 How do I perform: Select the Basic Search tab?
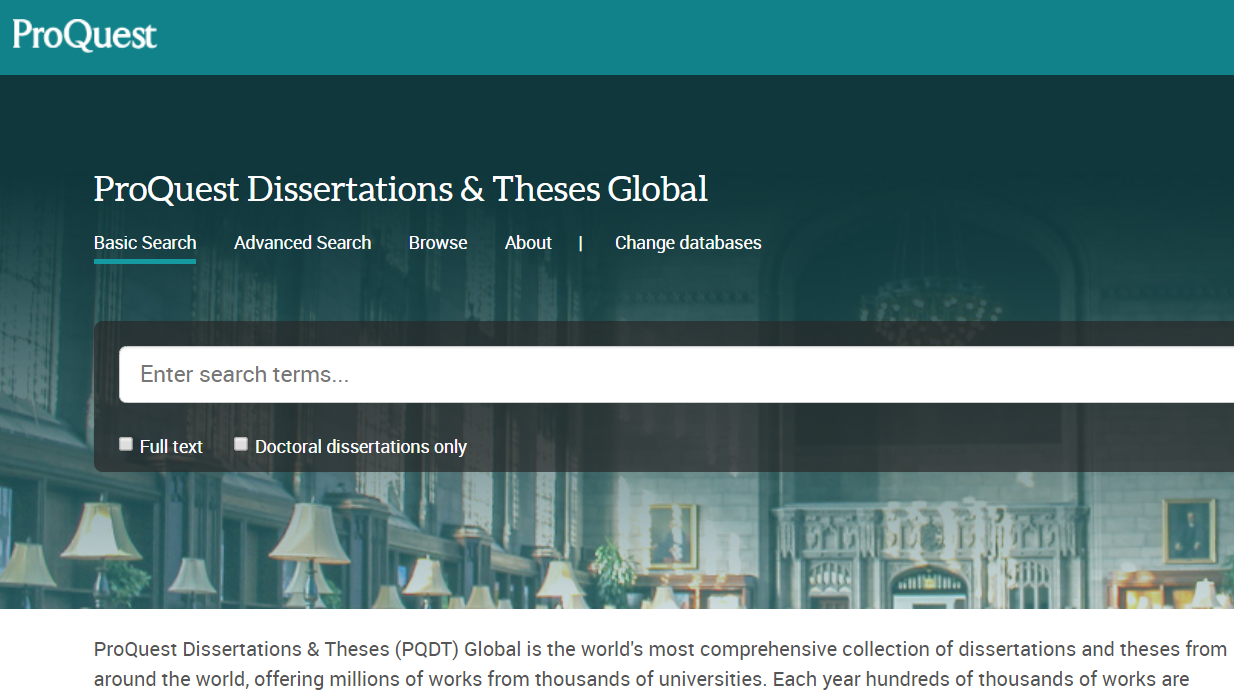click(145, 243)
